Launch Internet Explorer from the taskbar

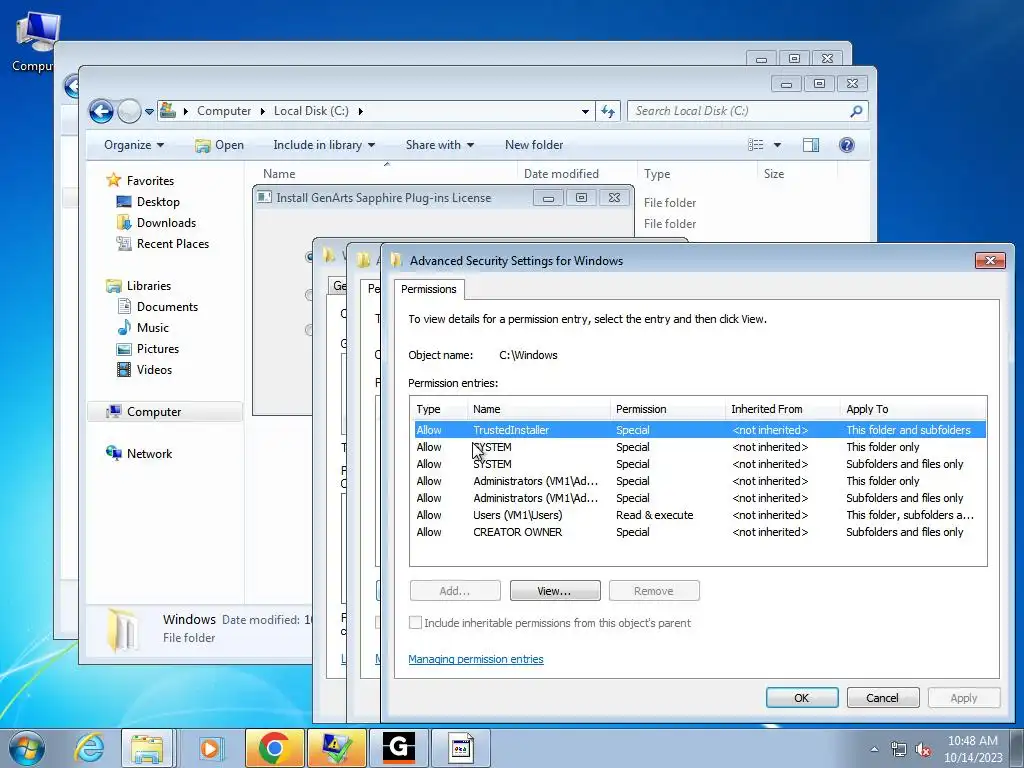89,748
